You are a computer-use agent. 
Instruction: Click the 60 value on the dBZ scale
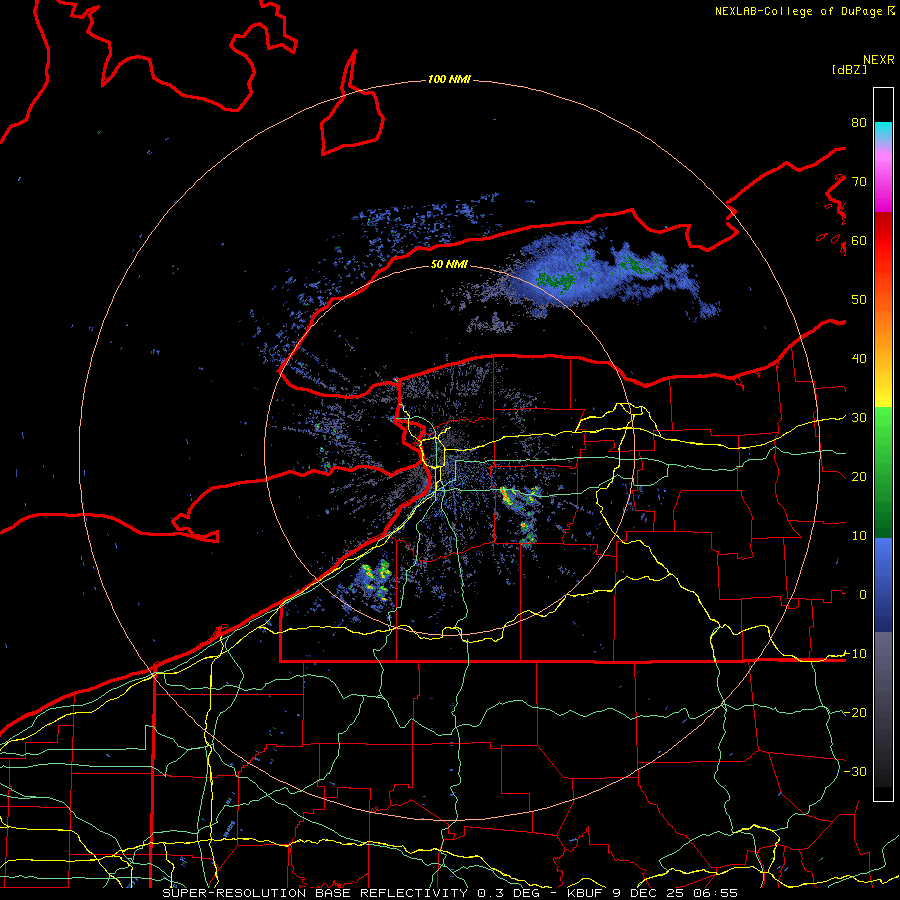coord(859,240)
